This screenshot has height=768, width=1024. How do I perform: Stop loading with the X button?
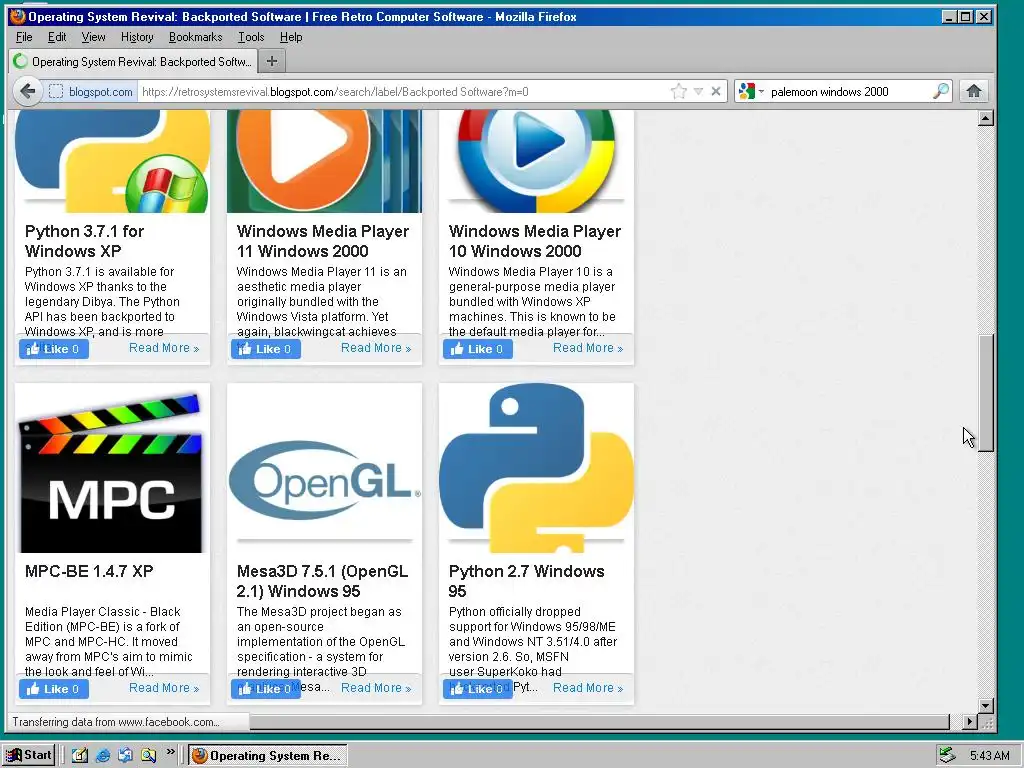click(x=716, y=91)
